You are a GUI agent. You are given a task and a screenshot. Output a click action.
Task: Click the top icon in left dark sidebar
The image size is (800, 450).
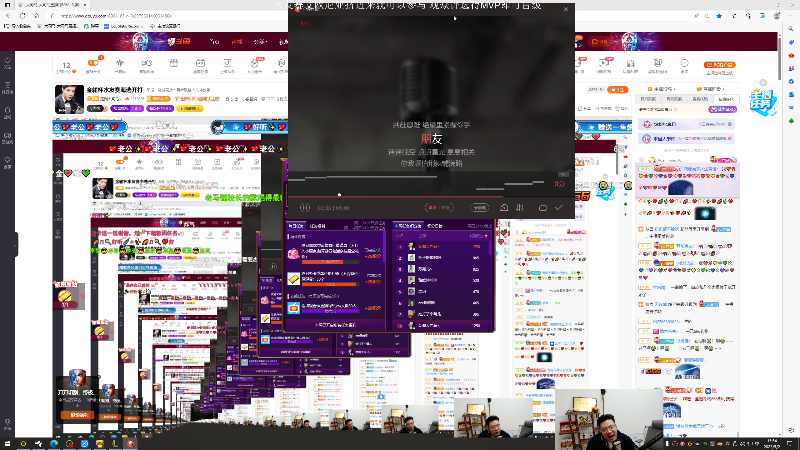(7, 63)
